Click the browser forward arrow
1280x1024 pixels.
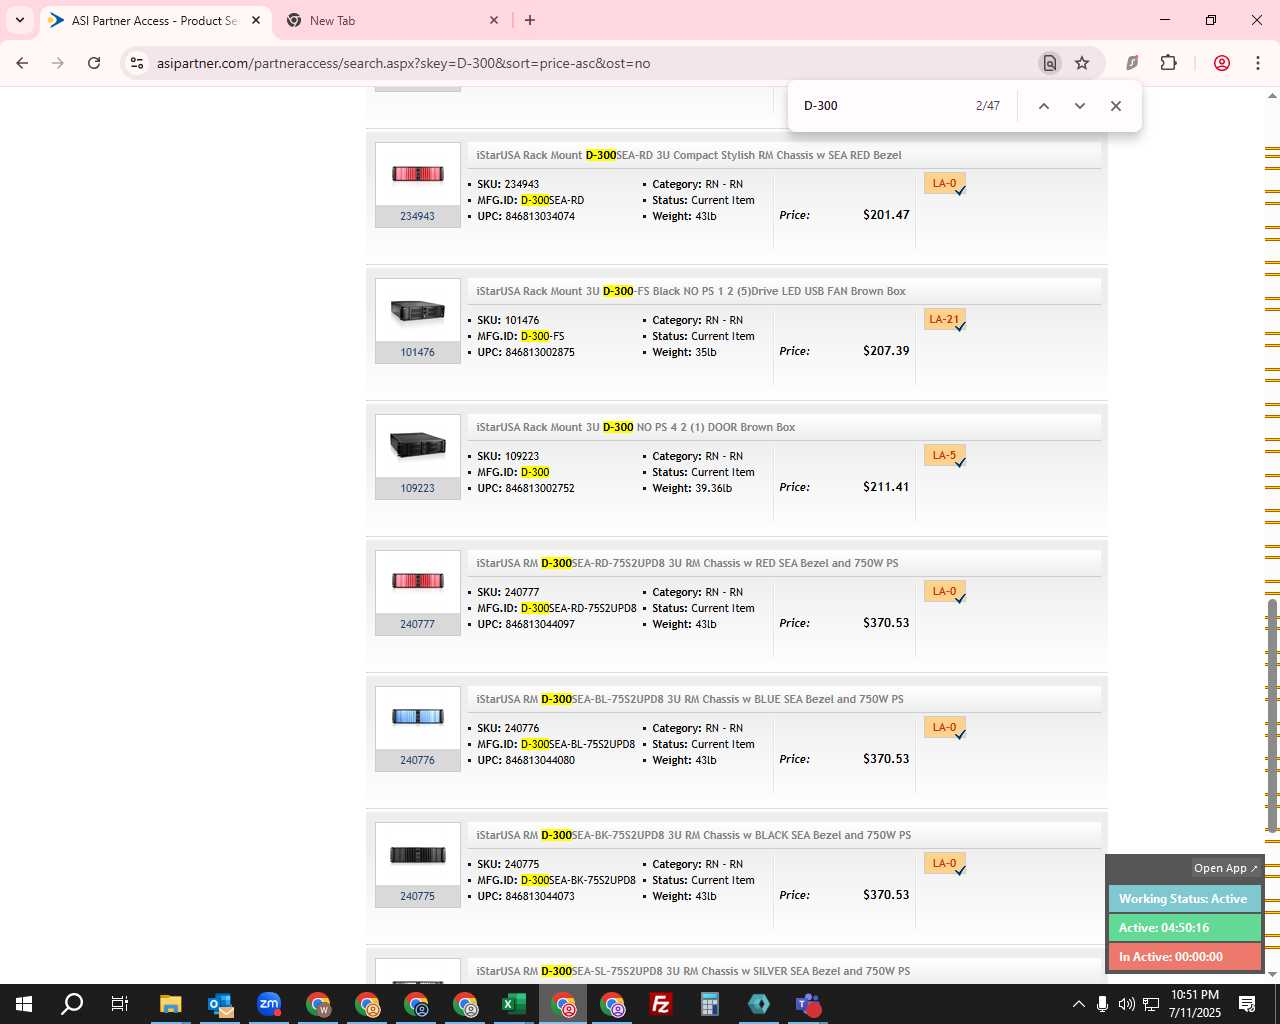[58, 63]
